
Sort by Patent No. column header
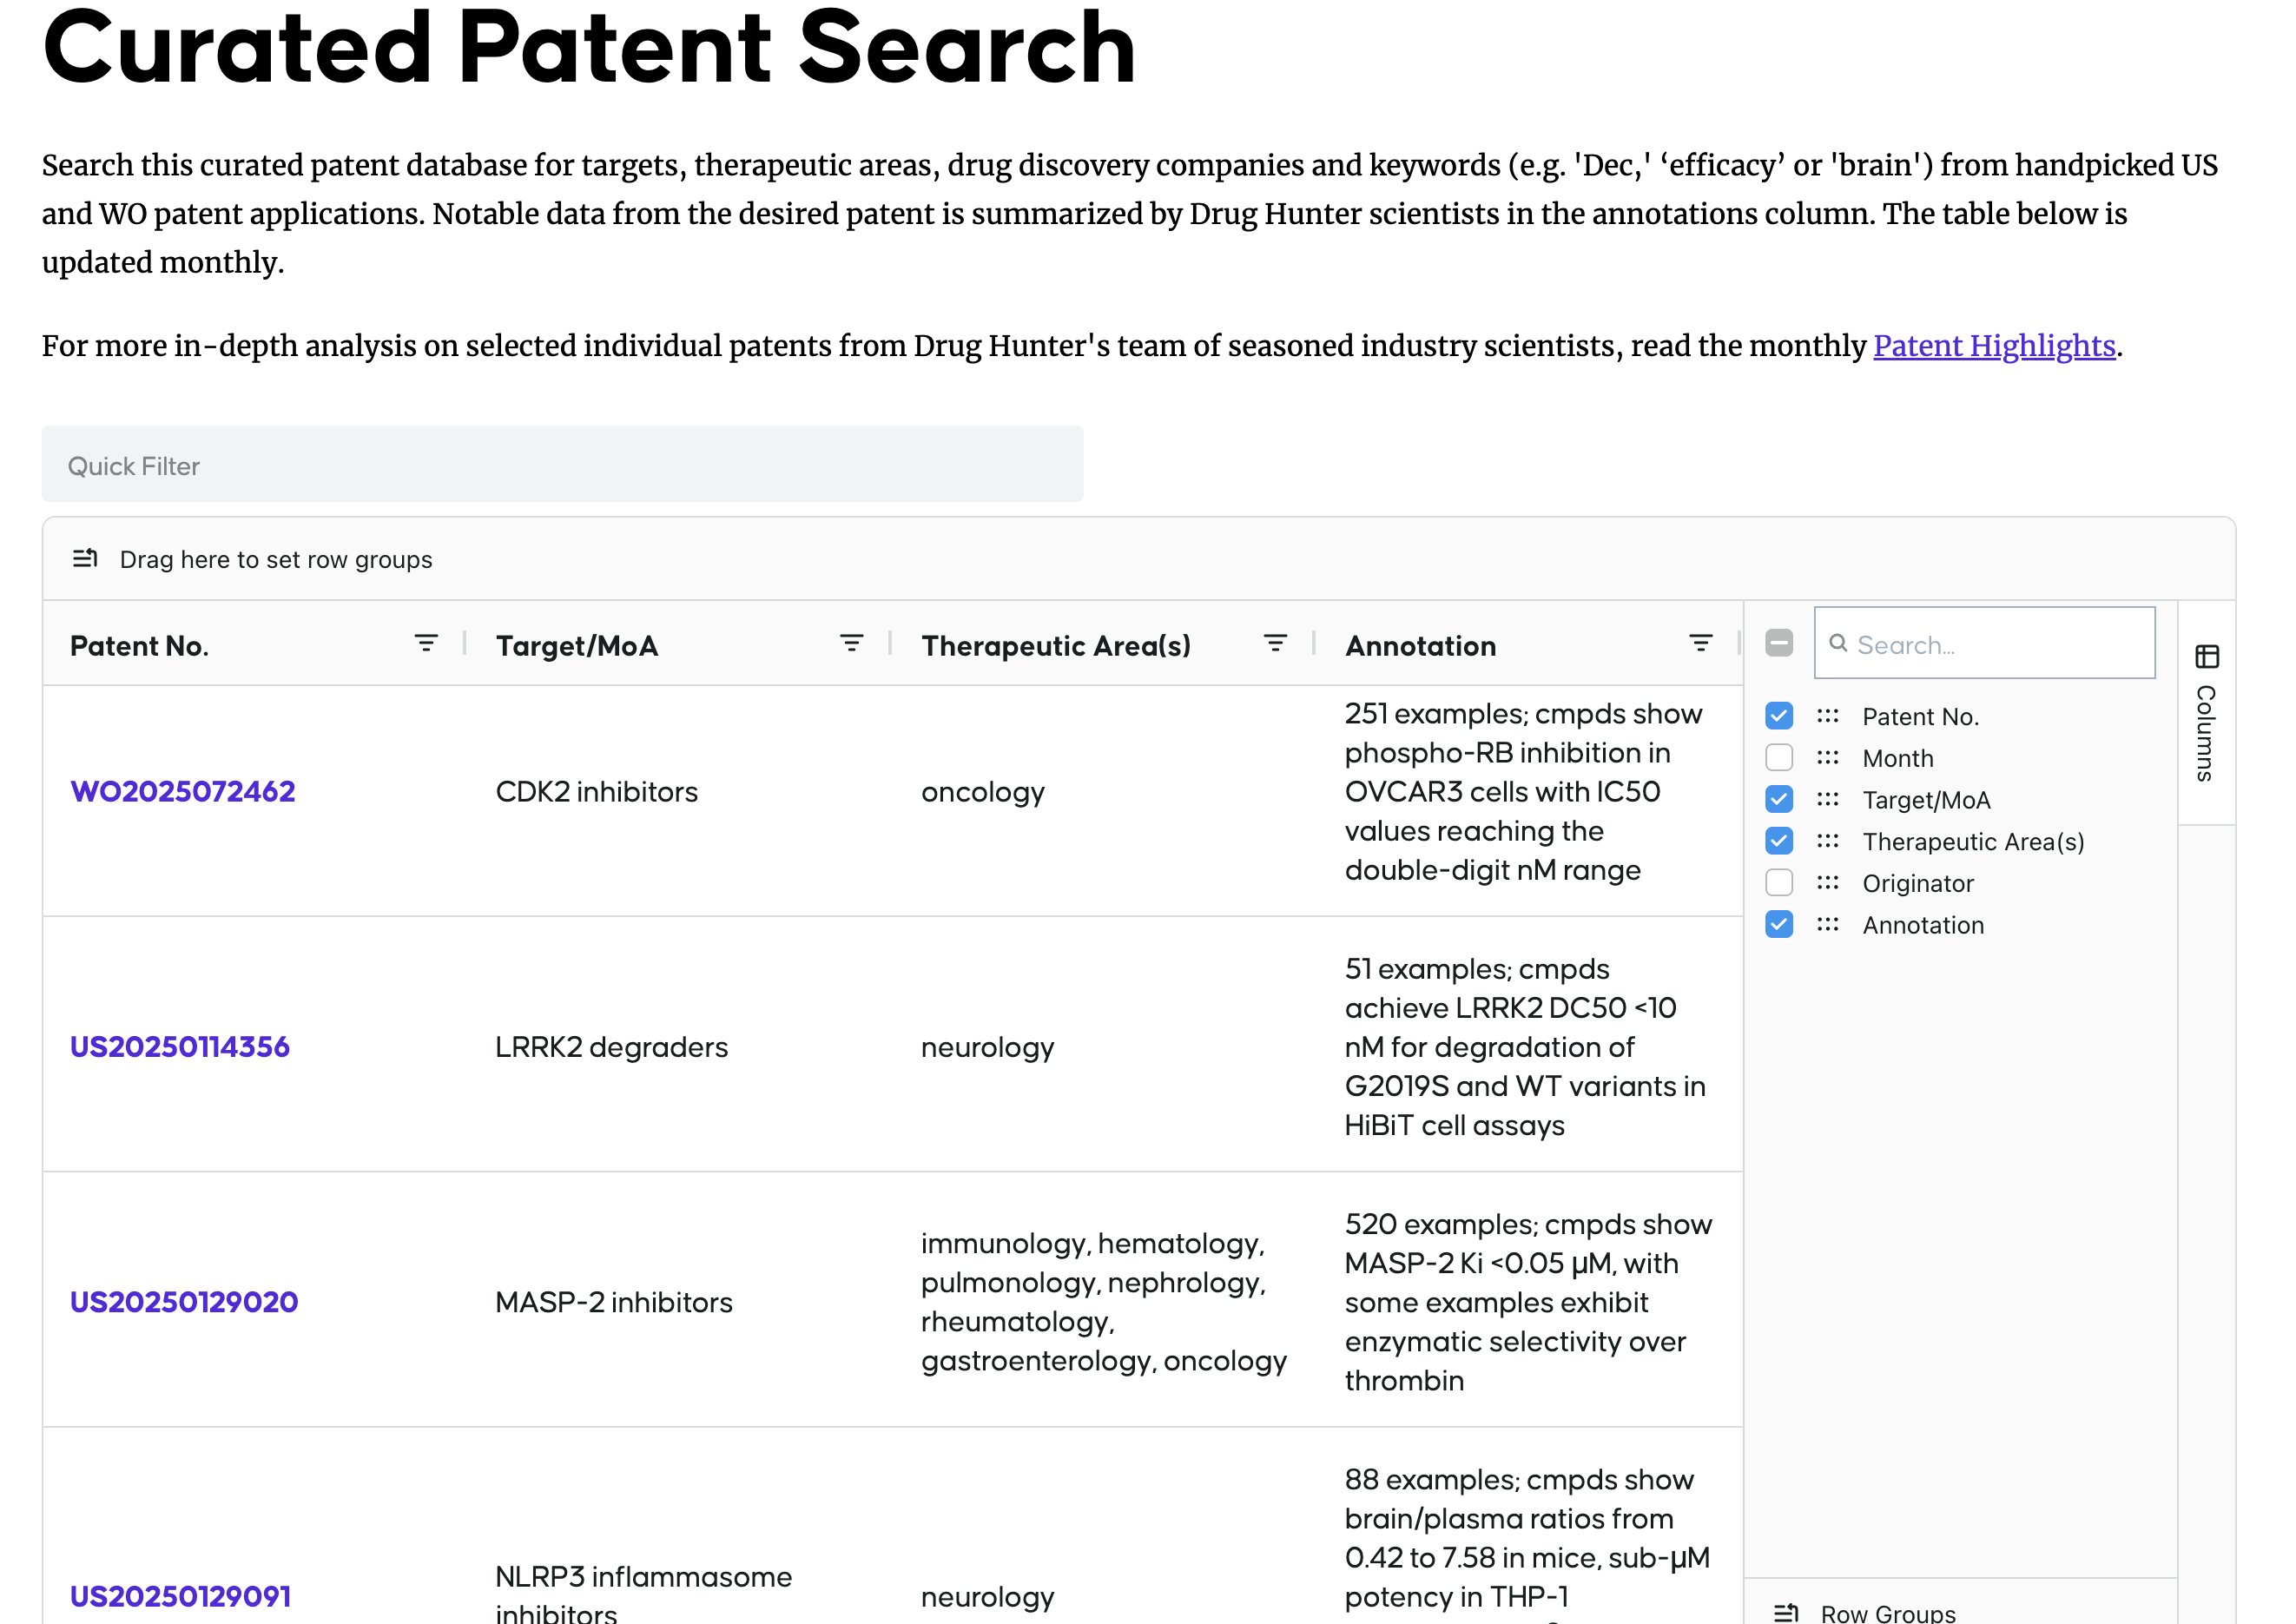[x=140, y=646]
